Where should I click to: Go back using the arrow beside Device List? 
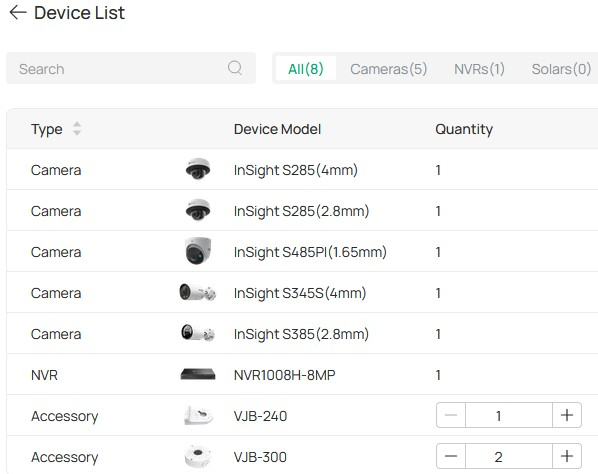18,13
